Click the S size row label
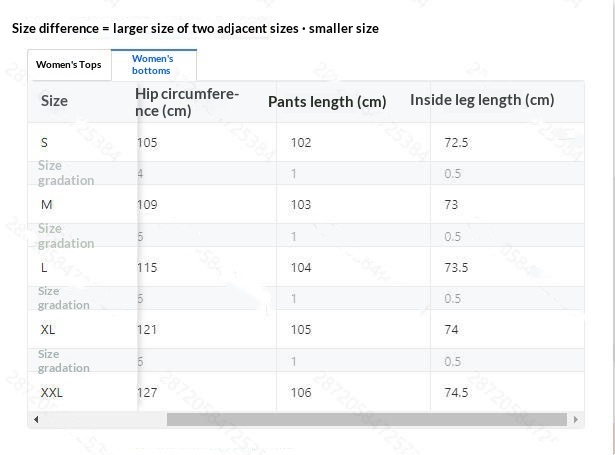The height and width of the screenshot is (455, 615). [44, 143]
